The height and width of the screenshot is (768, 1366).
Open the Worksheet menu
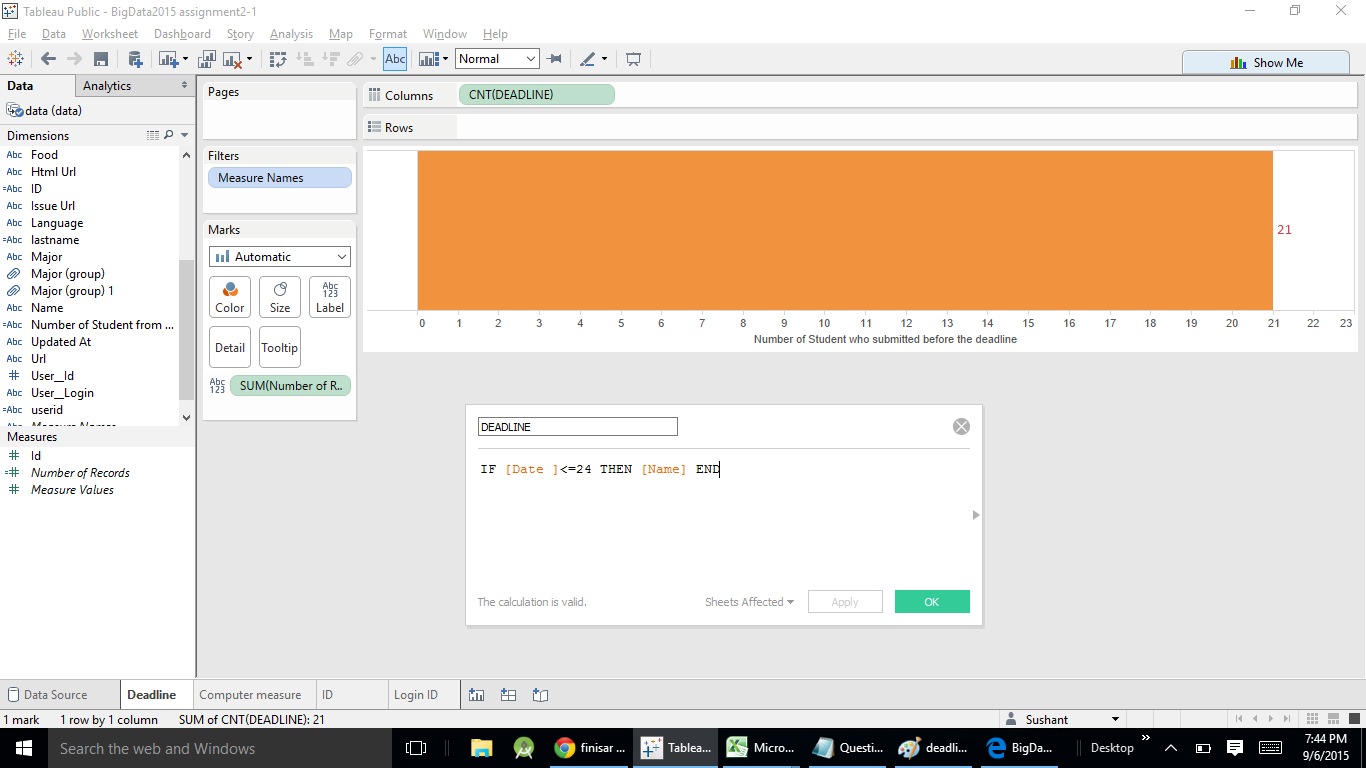click(110, 34)
